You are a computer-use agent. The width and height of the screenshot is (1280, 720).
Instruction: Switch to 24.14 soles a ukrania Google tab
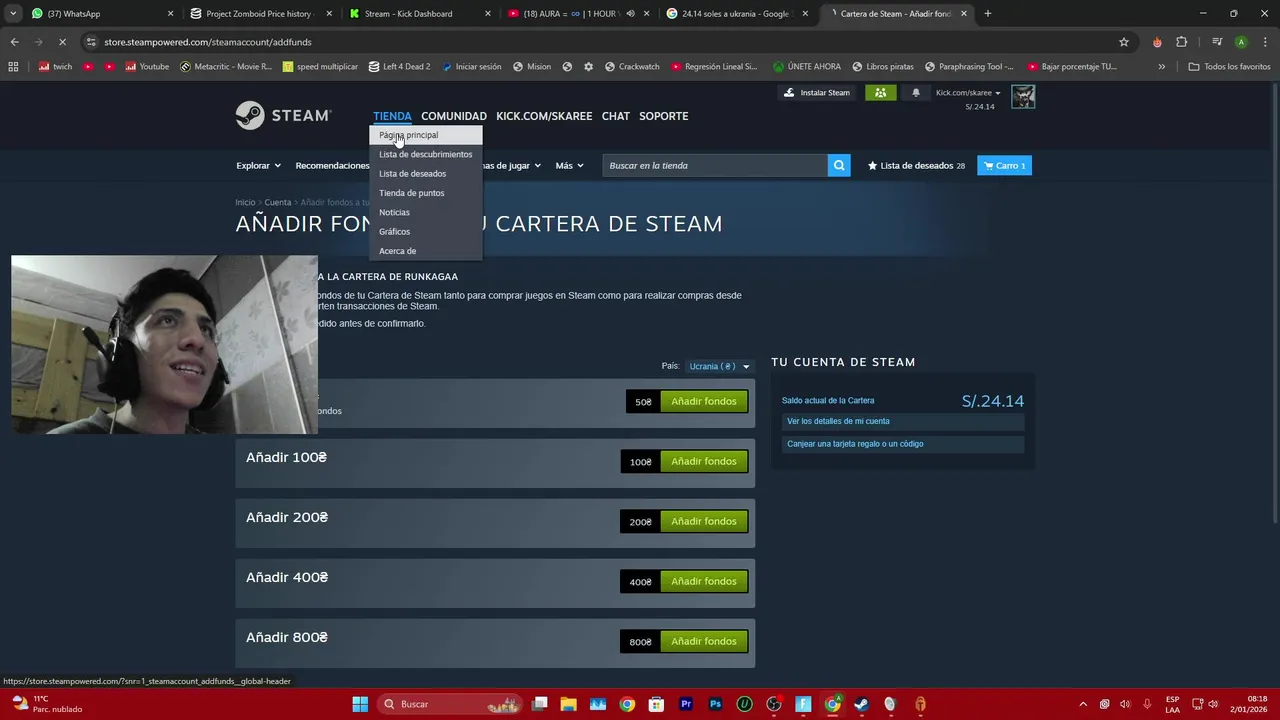(x=736, y=14)
